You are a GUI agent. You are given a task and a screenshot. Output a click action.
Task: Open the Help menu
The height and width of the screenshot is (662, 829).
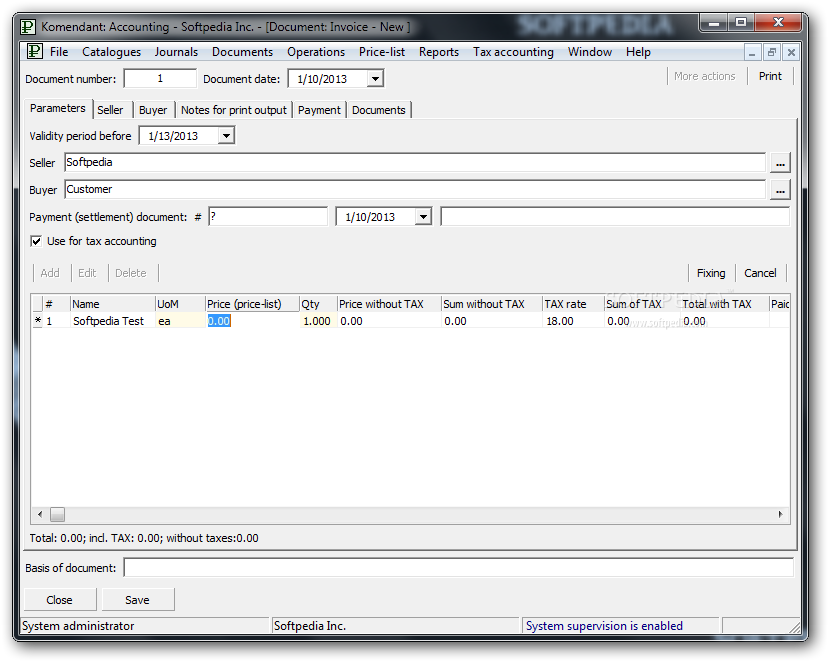pyautogui.click(x=638, y=52)
